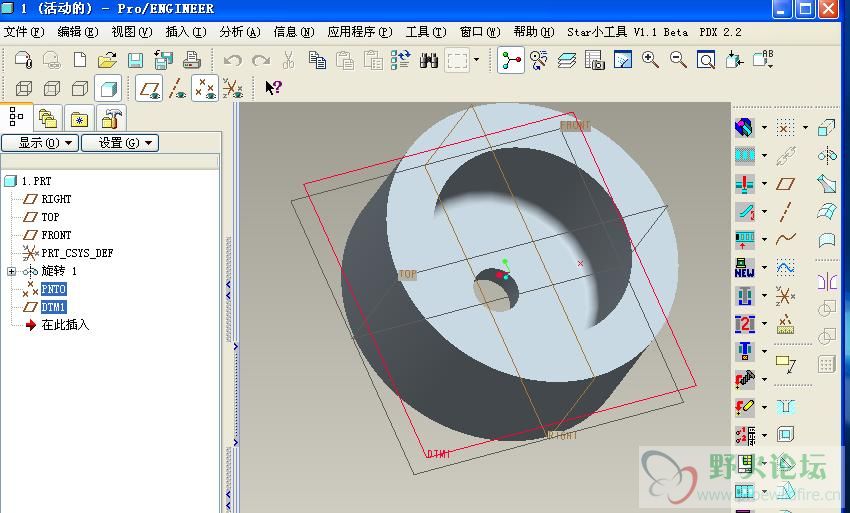This screenshot has width=850, height=513.
Task: Click the Reorient view icon
Action: tap(539, 60)
